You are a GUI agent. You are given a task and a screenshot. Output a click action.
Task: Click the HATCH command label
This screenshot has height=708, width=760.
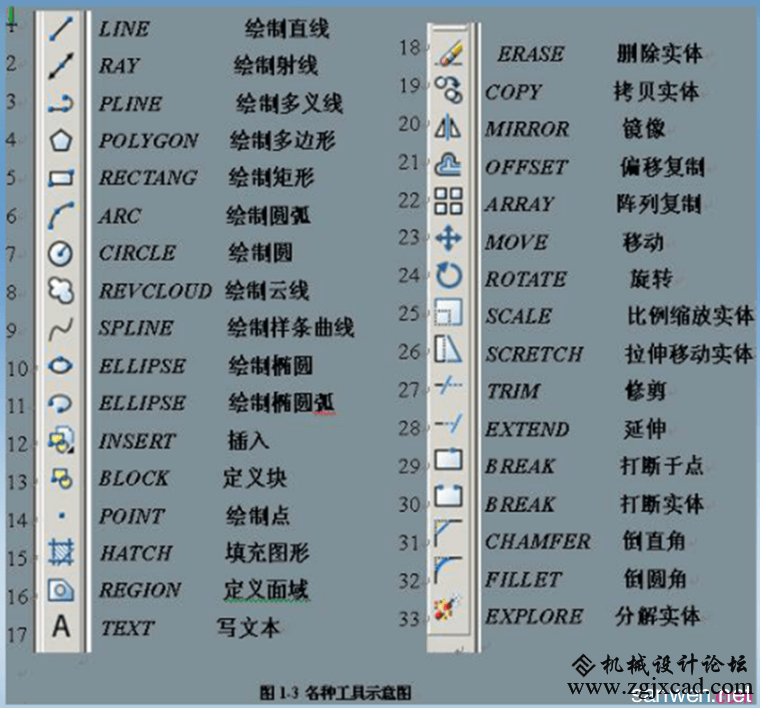pyautogui.click(x=136, y=553)
